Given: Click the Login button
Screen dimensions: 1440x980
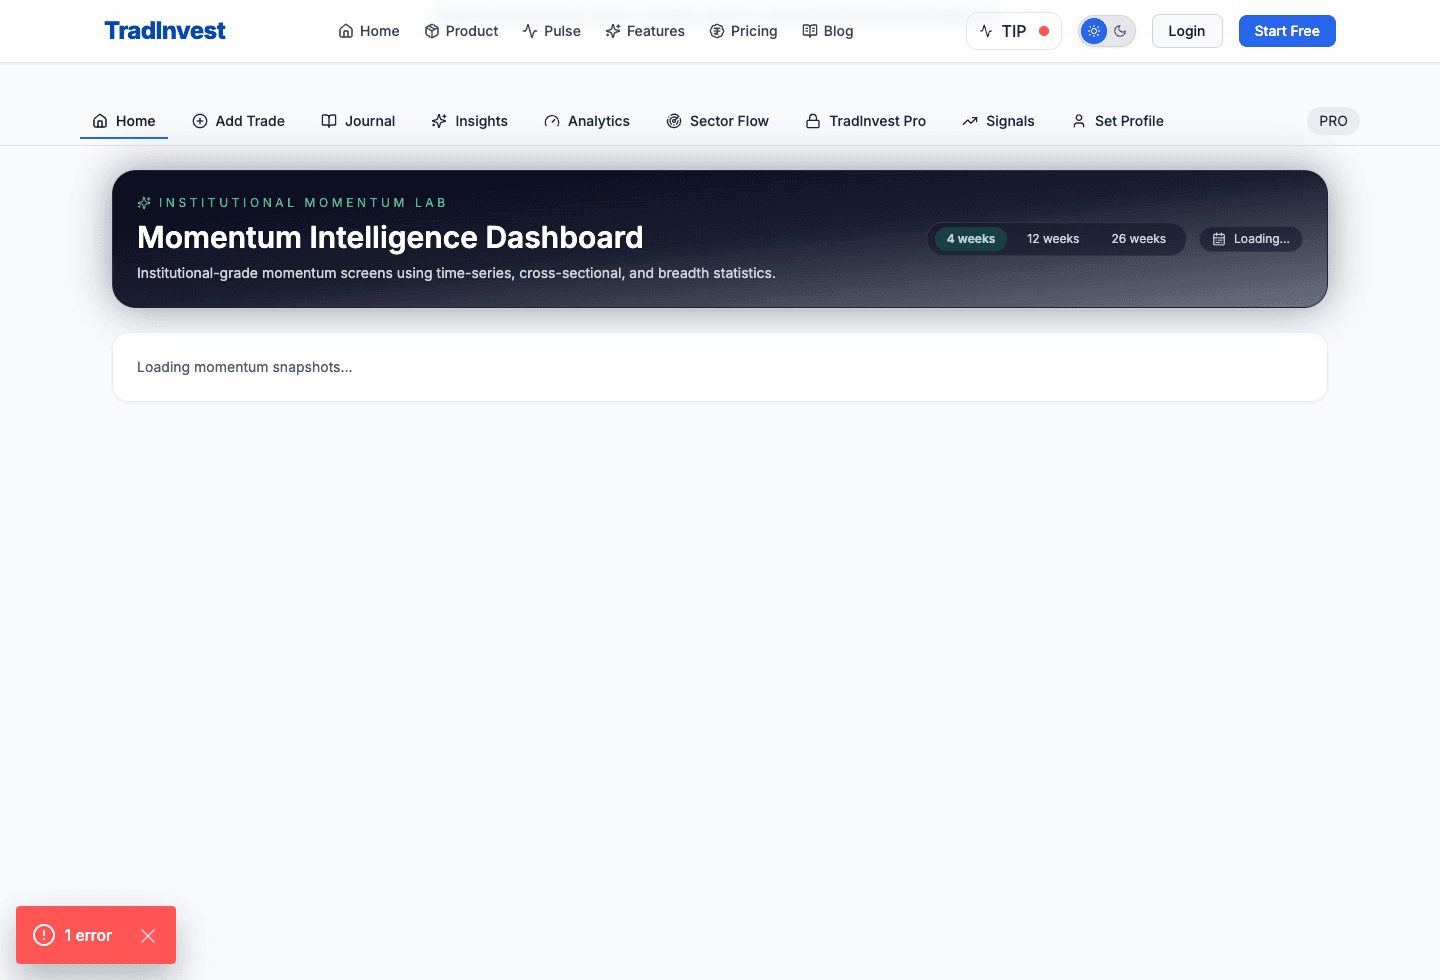Looking at the screenshot, I should pyautogui.click(x=1187, y=31).
